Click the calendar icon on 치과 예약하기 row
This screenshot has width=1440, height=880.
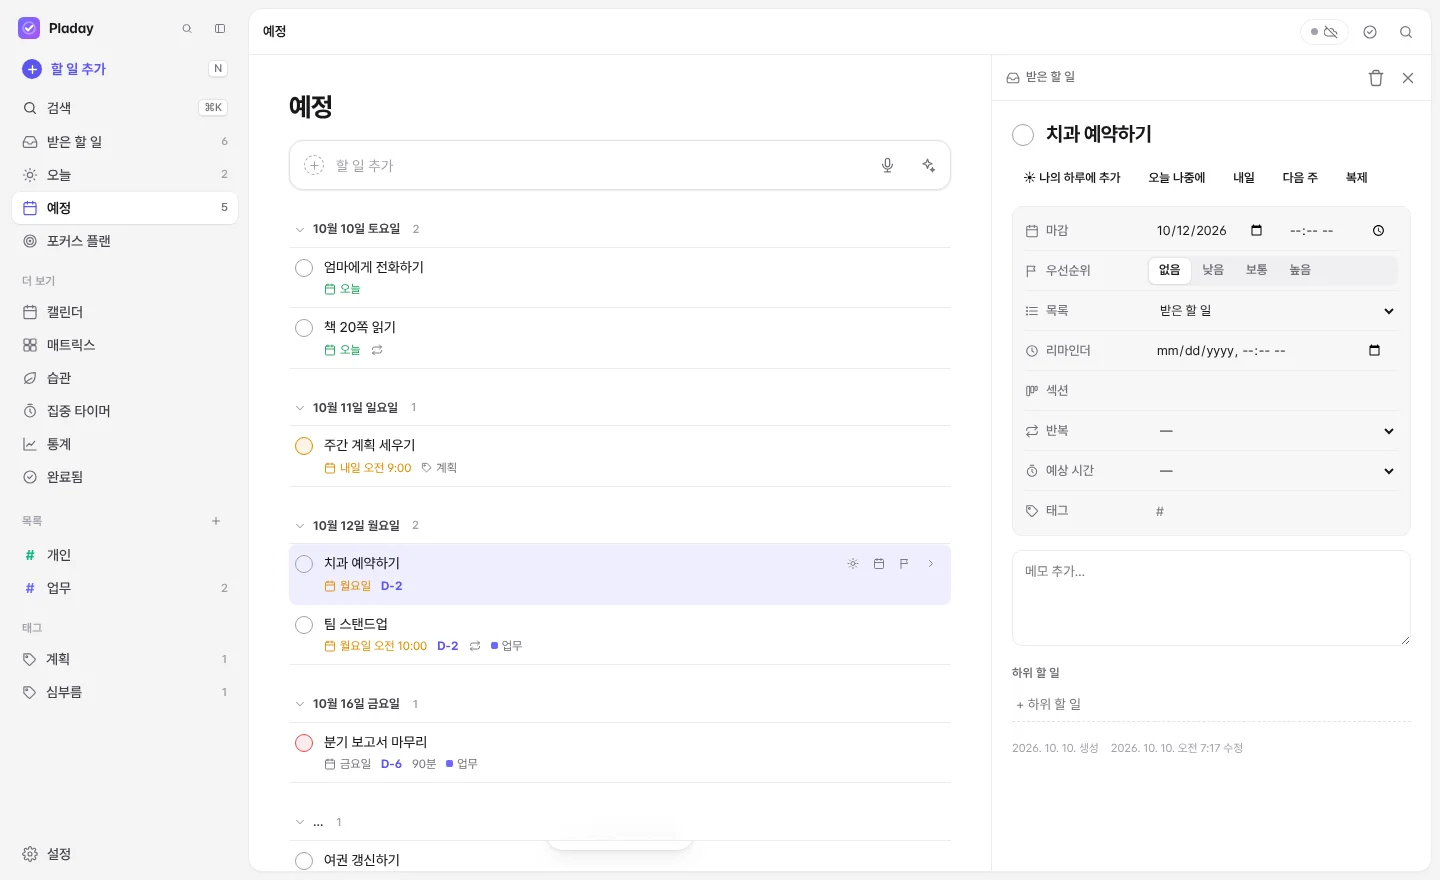click(x=879, y=564)
